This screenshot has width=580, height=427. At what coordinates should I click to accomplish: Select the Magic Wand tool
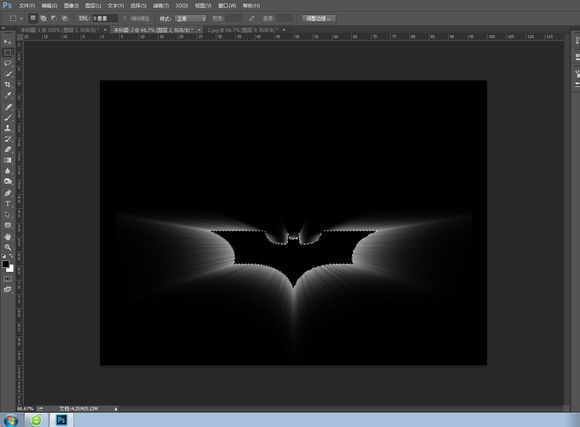[x=7, y=74]
